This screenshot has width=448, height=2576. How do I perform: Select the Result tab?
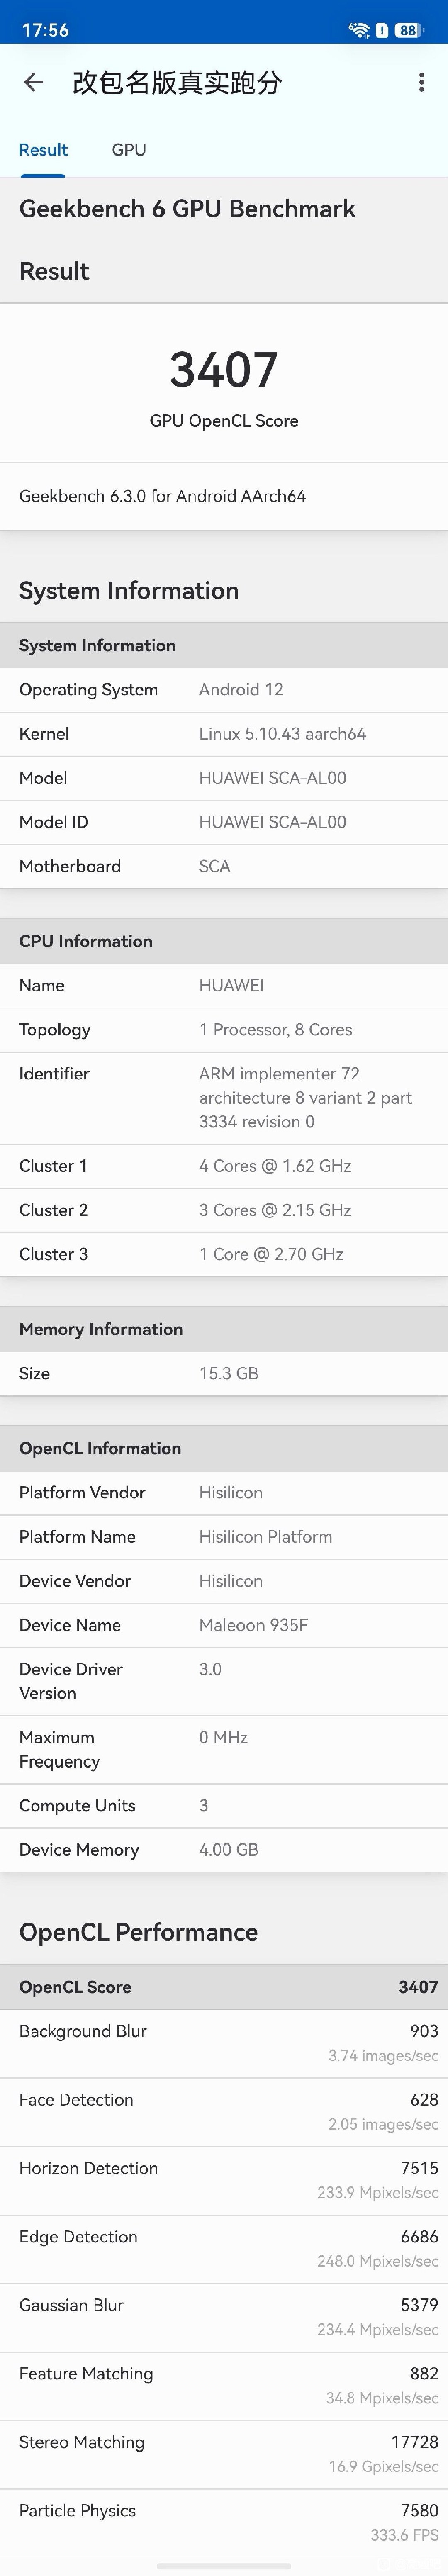point(43,150)
